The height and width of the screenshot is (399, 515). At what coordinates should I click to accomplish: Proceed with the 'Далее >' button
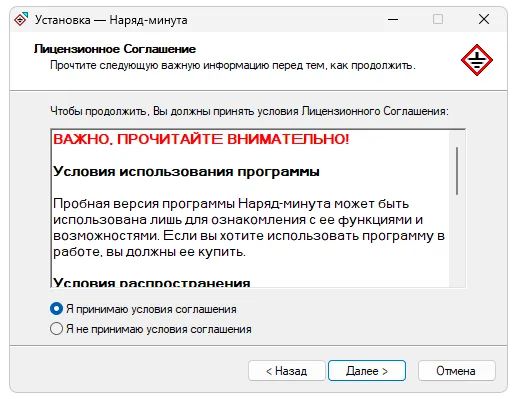[x=367, y=371]
